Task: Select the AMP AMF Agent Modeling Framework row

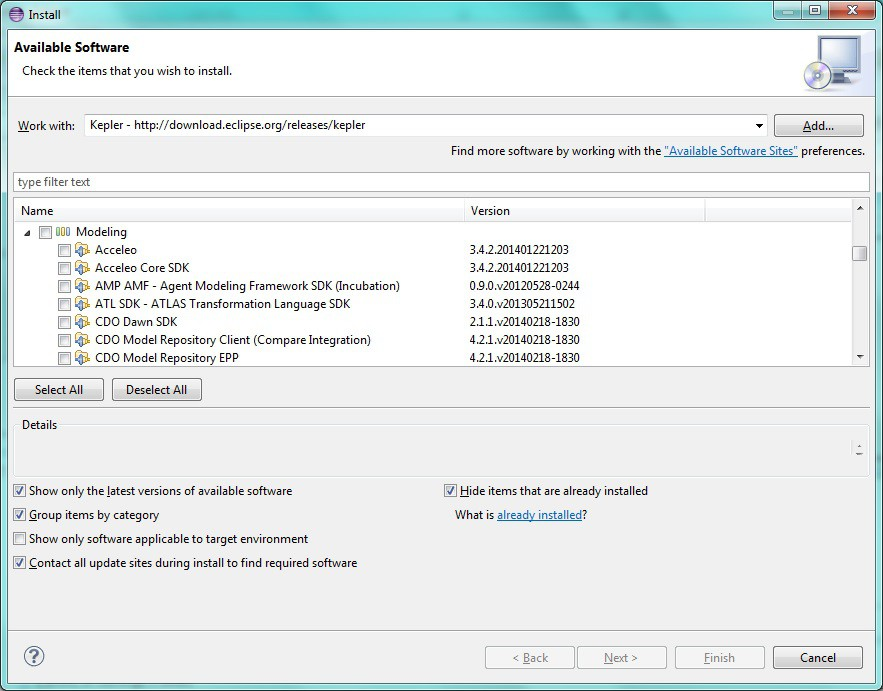Action: 247,286
